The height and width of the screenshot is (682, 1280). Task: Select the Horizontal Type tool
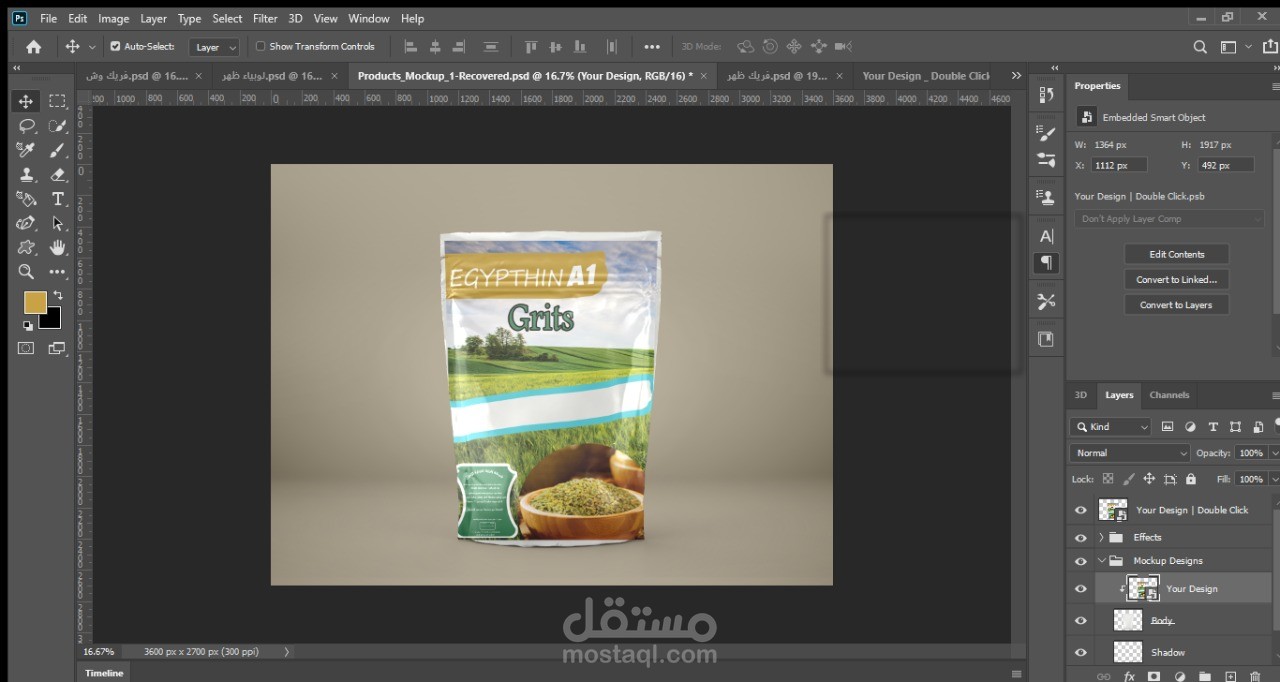tap(58, 198)
